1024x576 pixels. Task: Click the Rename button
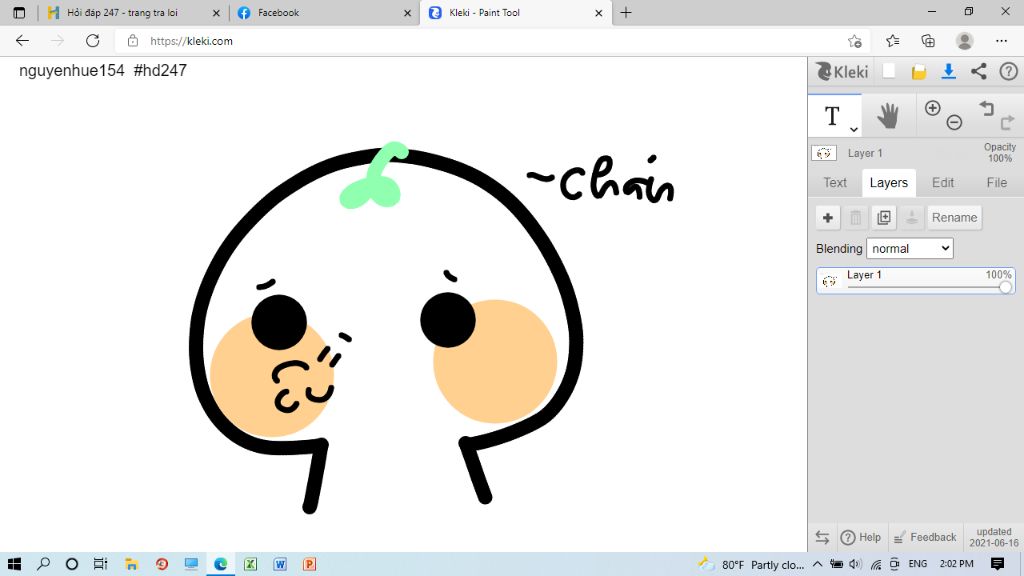954,217
